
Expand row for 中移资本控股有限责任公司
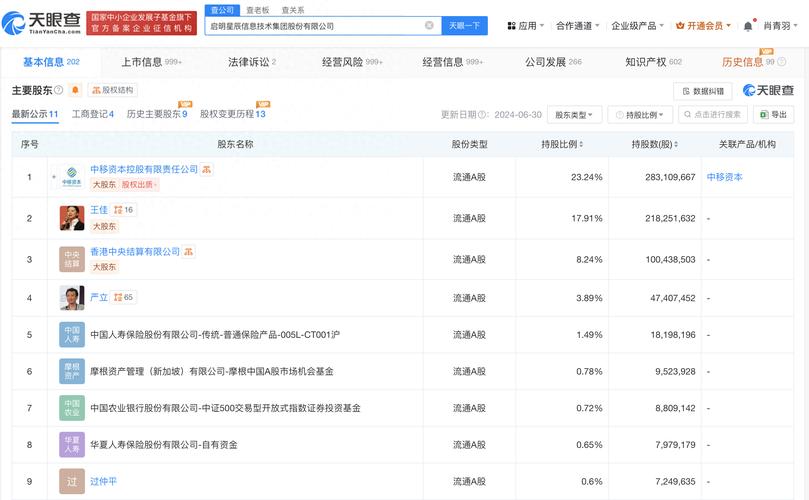(x=54, y=177)
